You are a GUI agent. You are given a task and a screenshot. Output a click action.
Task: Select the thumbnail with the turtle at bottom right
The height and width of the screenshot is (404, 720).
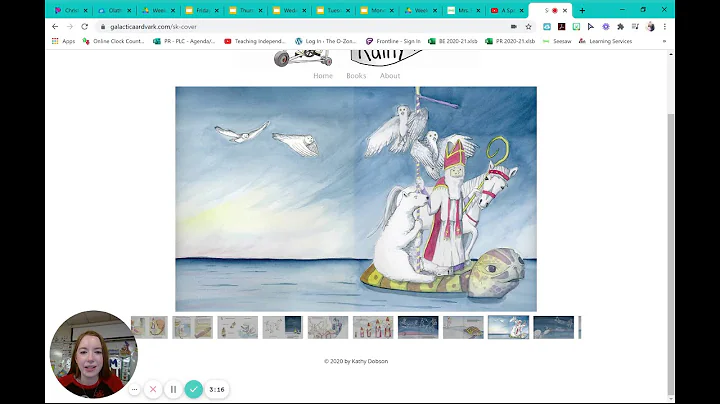463,327
